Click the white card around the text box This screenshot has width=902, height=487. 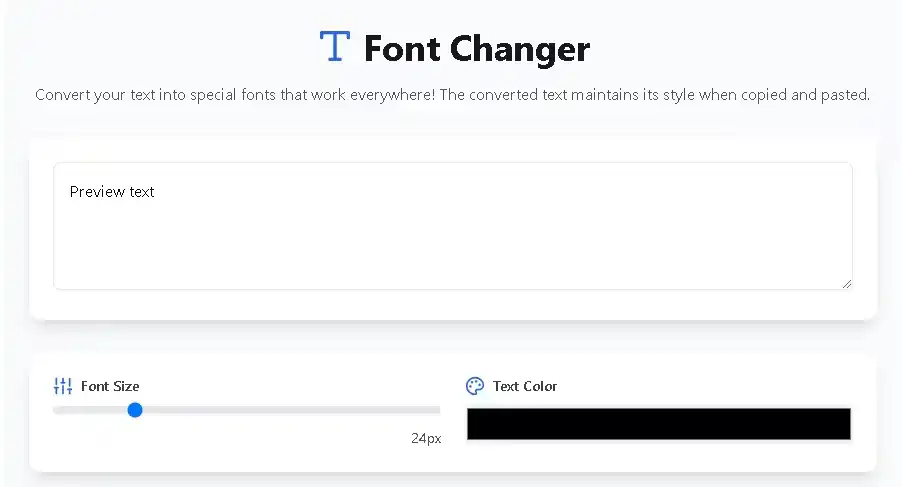(452, 305)
